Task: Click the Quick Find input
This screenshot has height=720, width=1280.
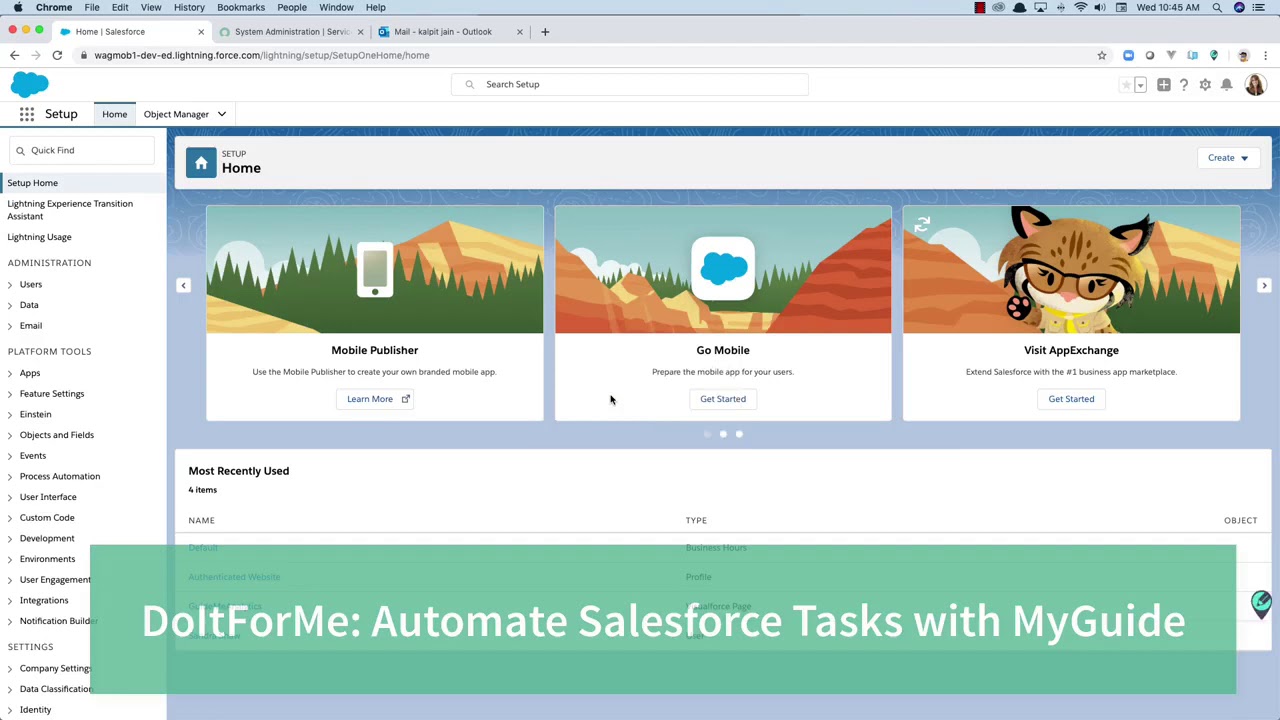Action: point(84,151)
